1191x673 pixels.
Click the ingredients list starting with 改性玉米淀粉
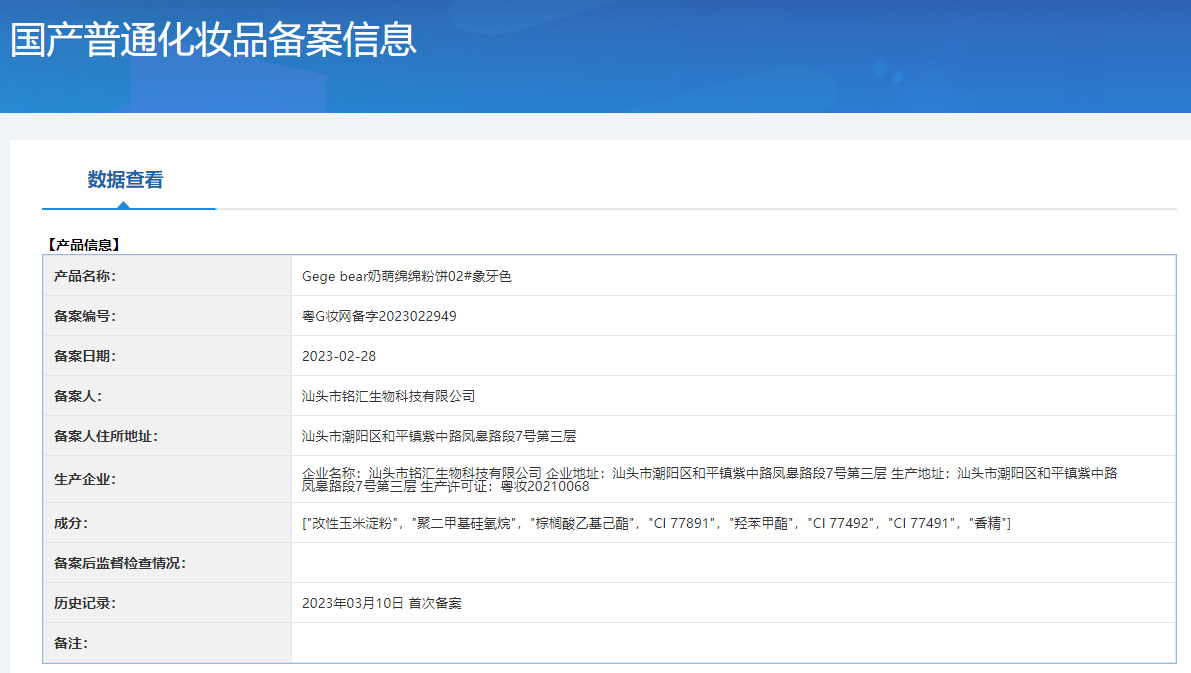[656, 523]
